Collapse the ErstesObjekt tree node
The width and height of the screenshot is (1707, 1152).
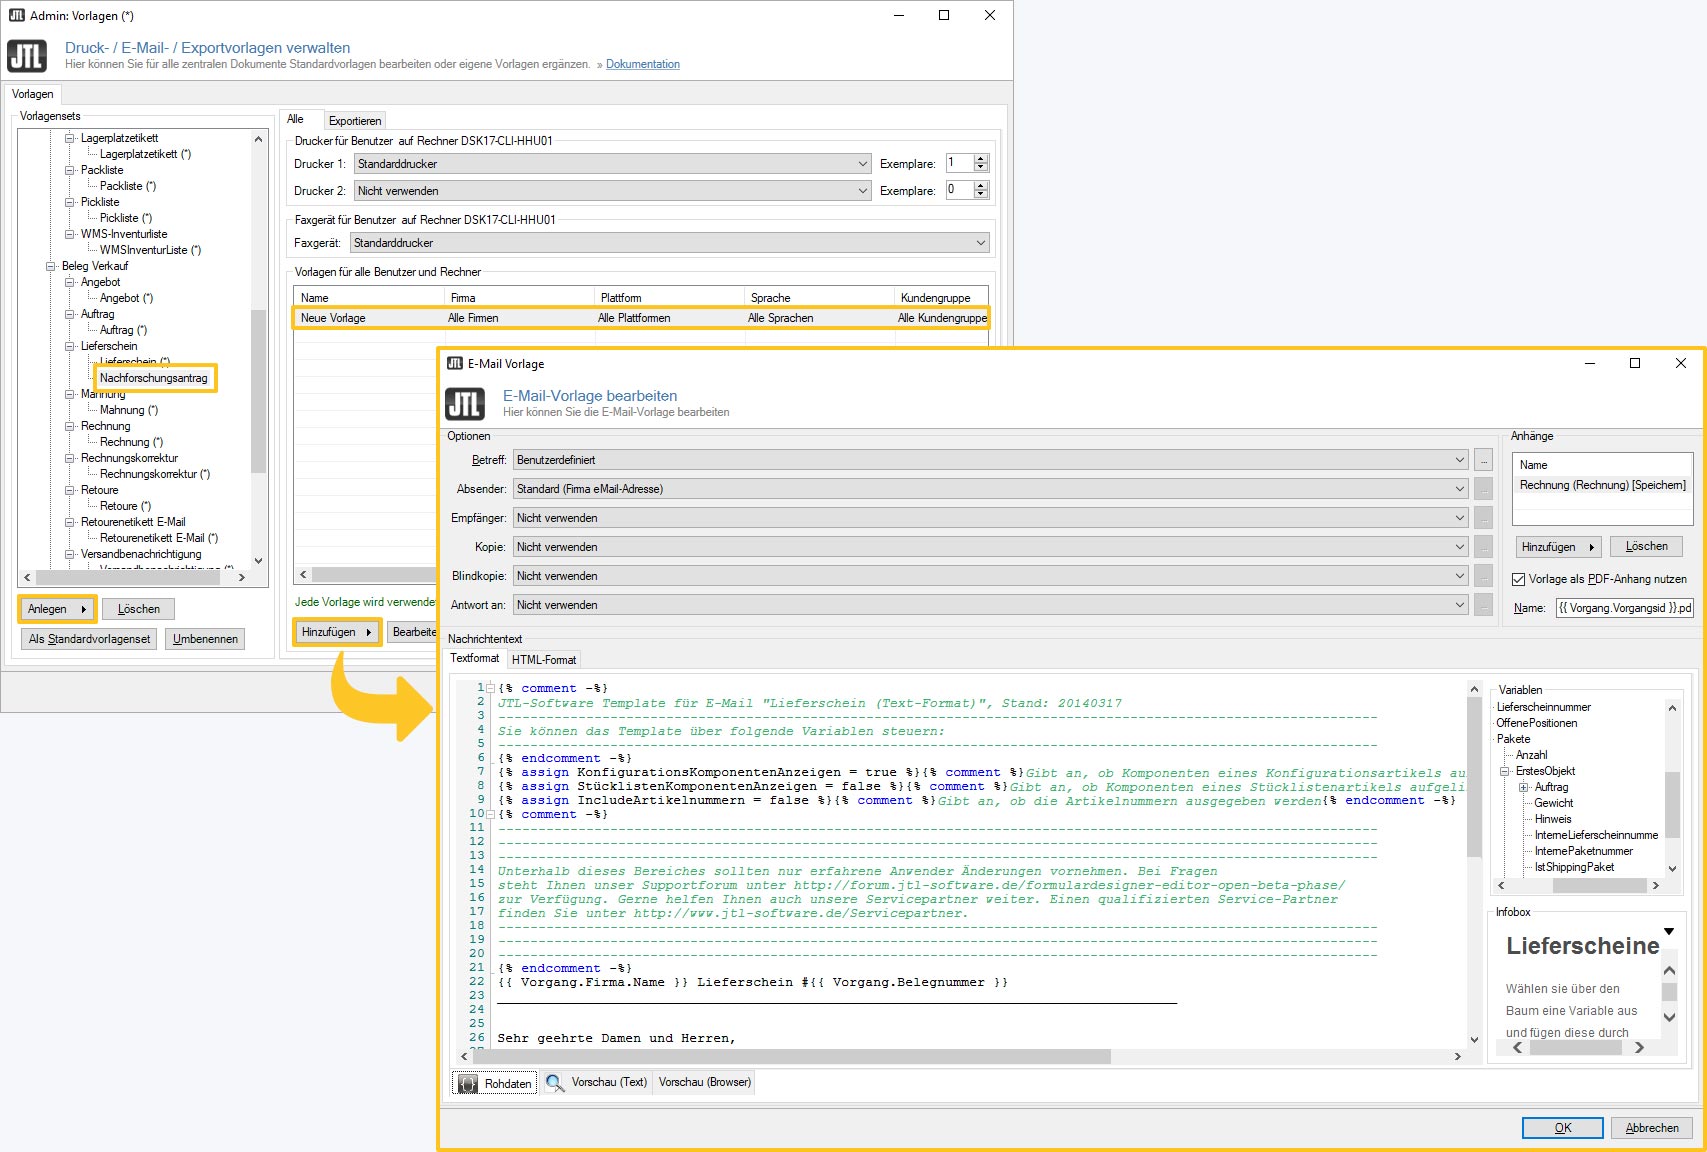(1505, 771)
